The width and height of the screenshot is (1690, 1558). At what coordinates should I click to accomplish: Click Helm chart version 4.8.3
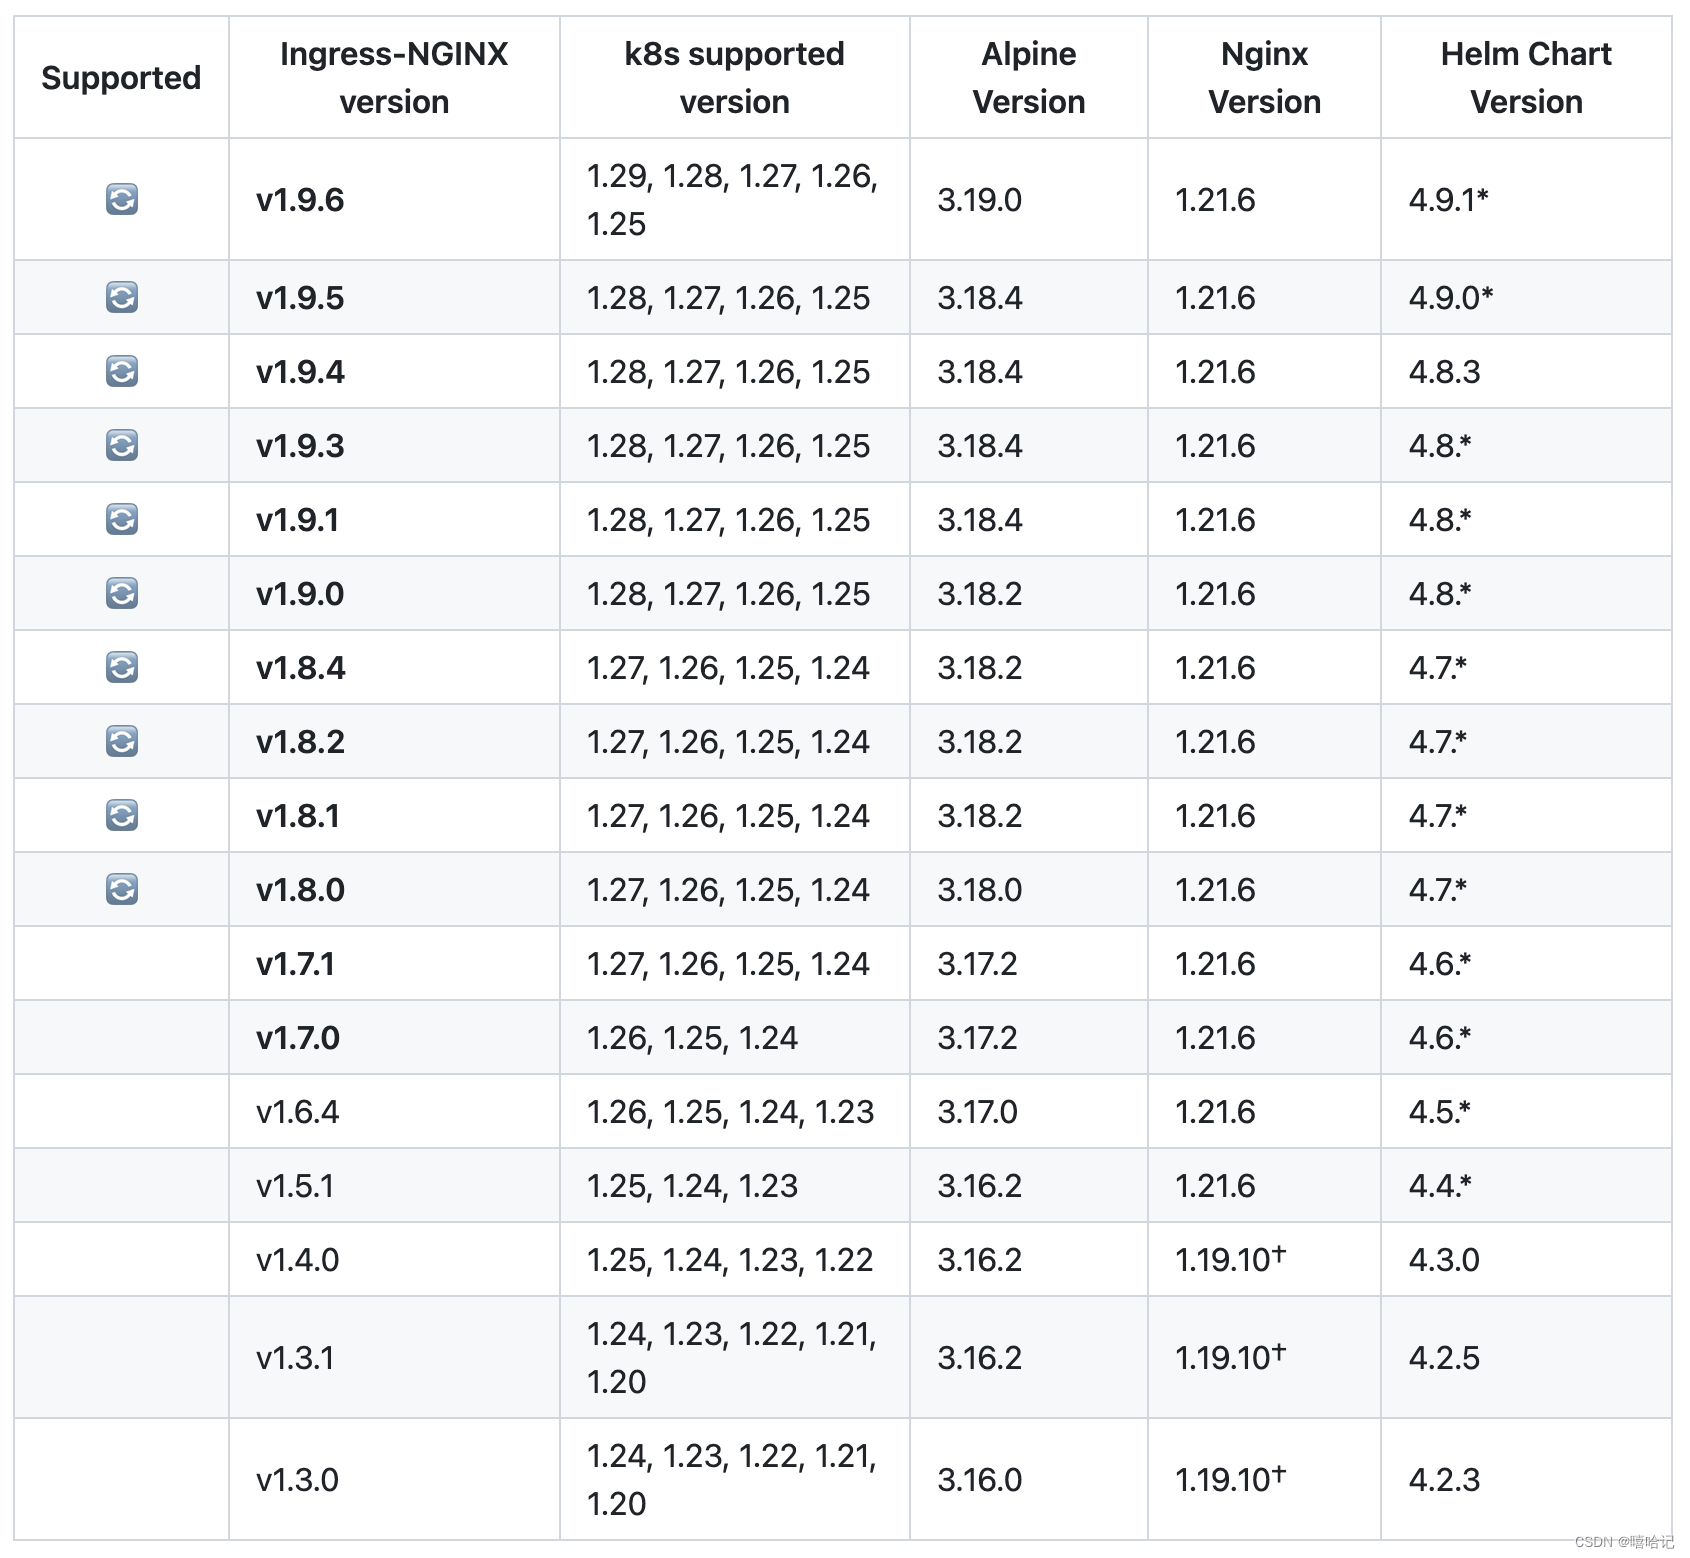pos(1444,372)
